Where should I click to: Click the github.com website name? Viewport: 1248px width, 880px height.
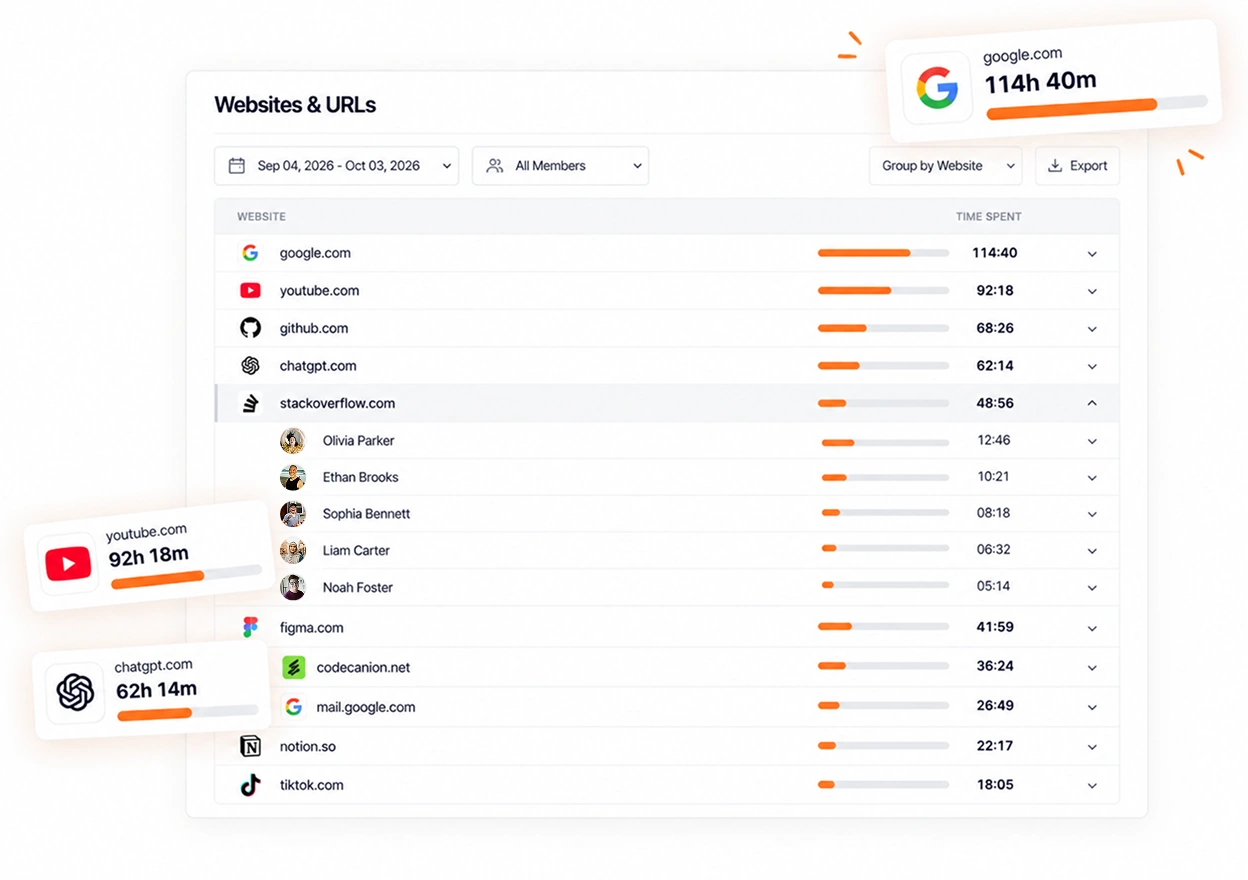coord(314,328)
